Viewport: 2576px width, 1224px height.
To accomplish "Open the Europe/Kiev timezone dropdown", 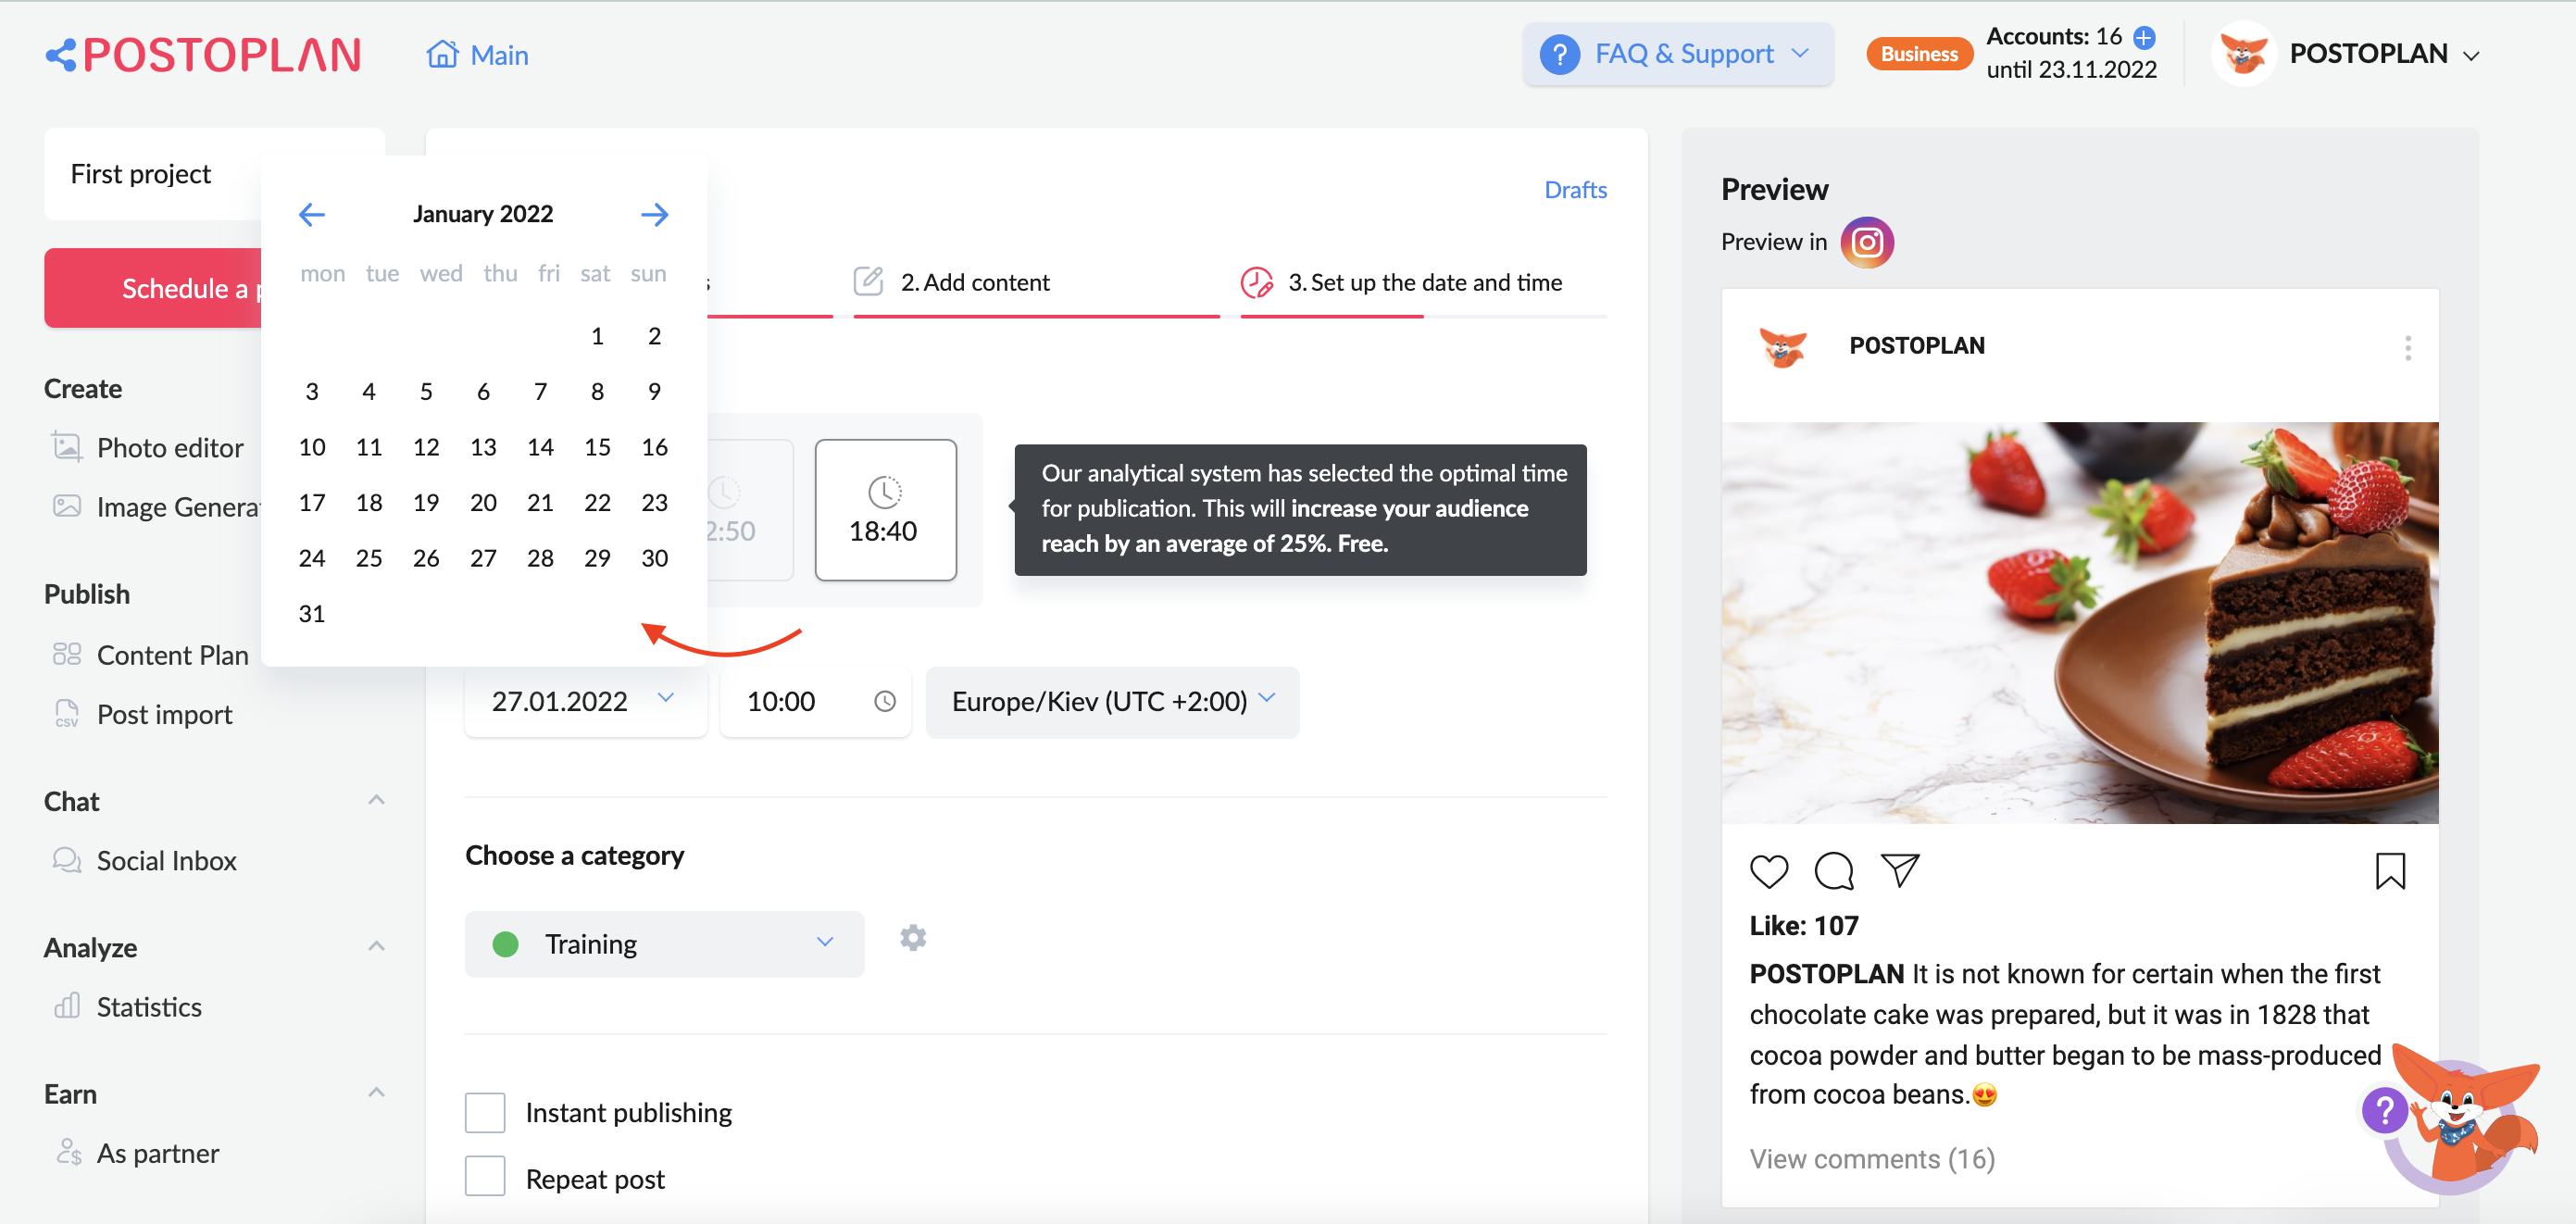I will click(x=1112, y=702).
